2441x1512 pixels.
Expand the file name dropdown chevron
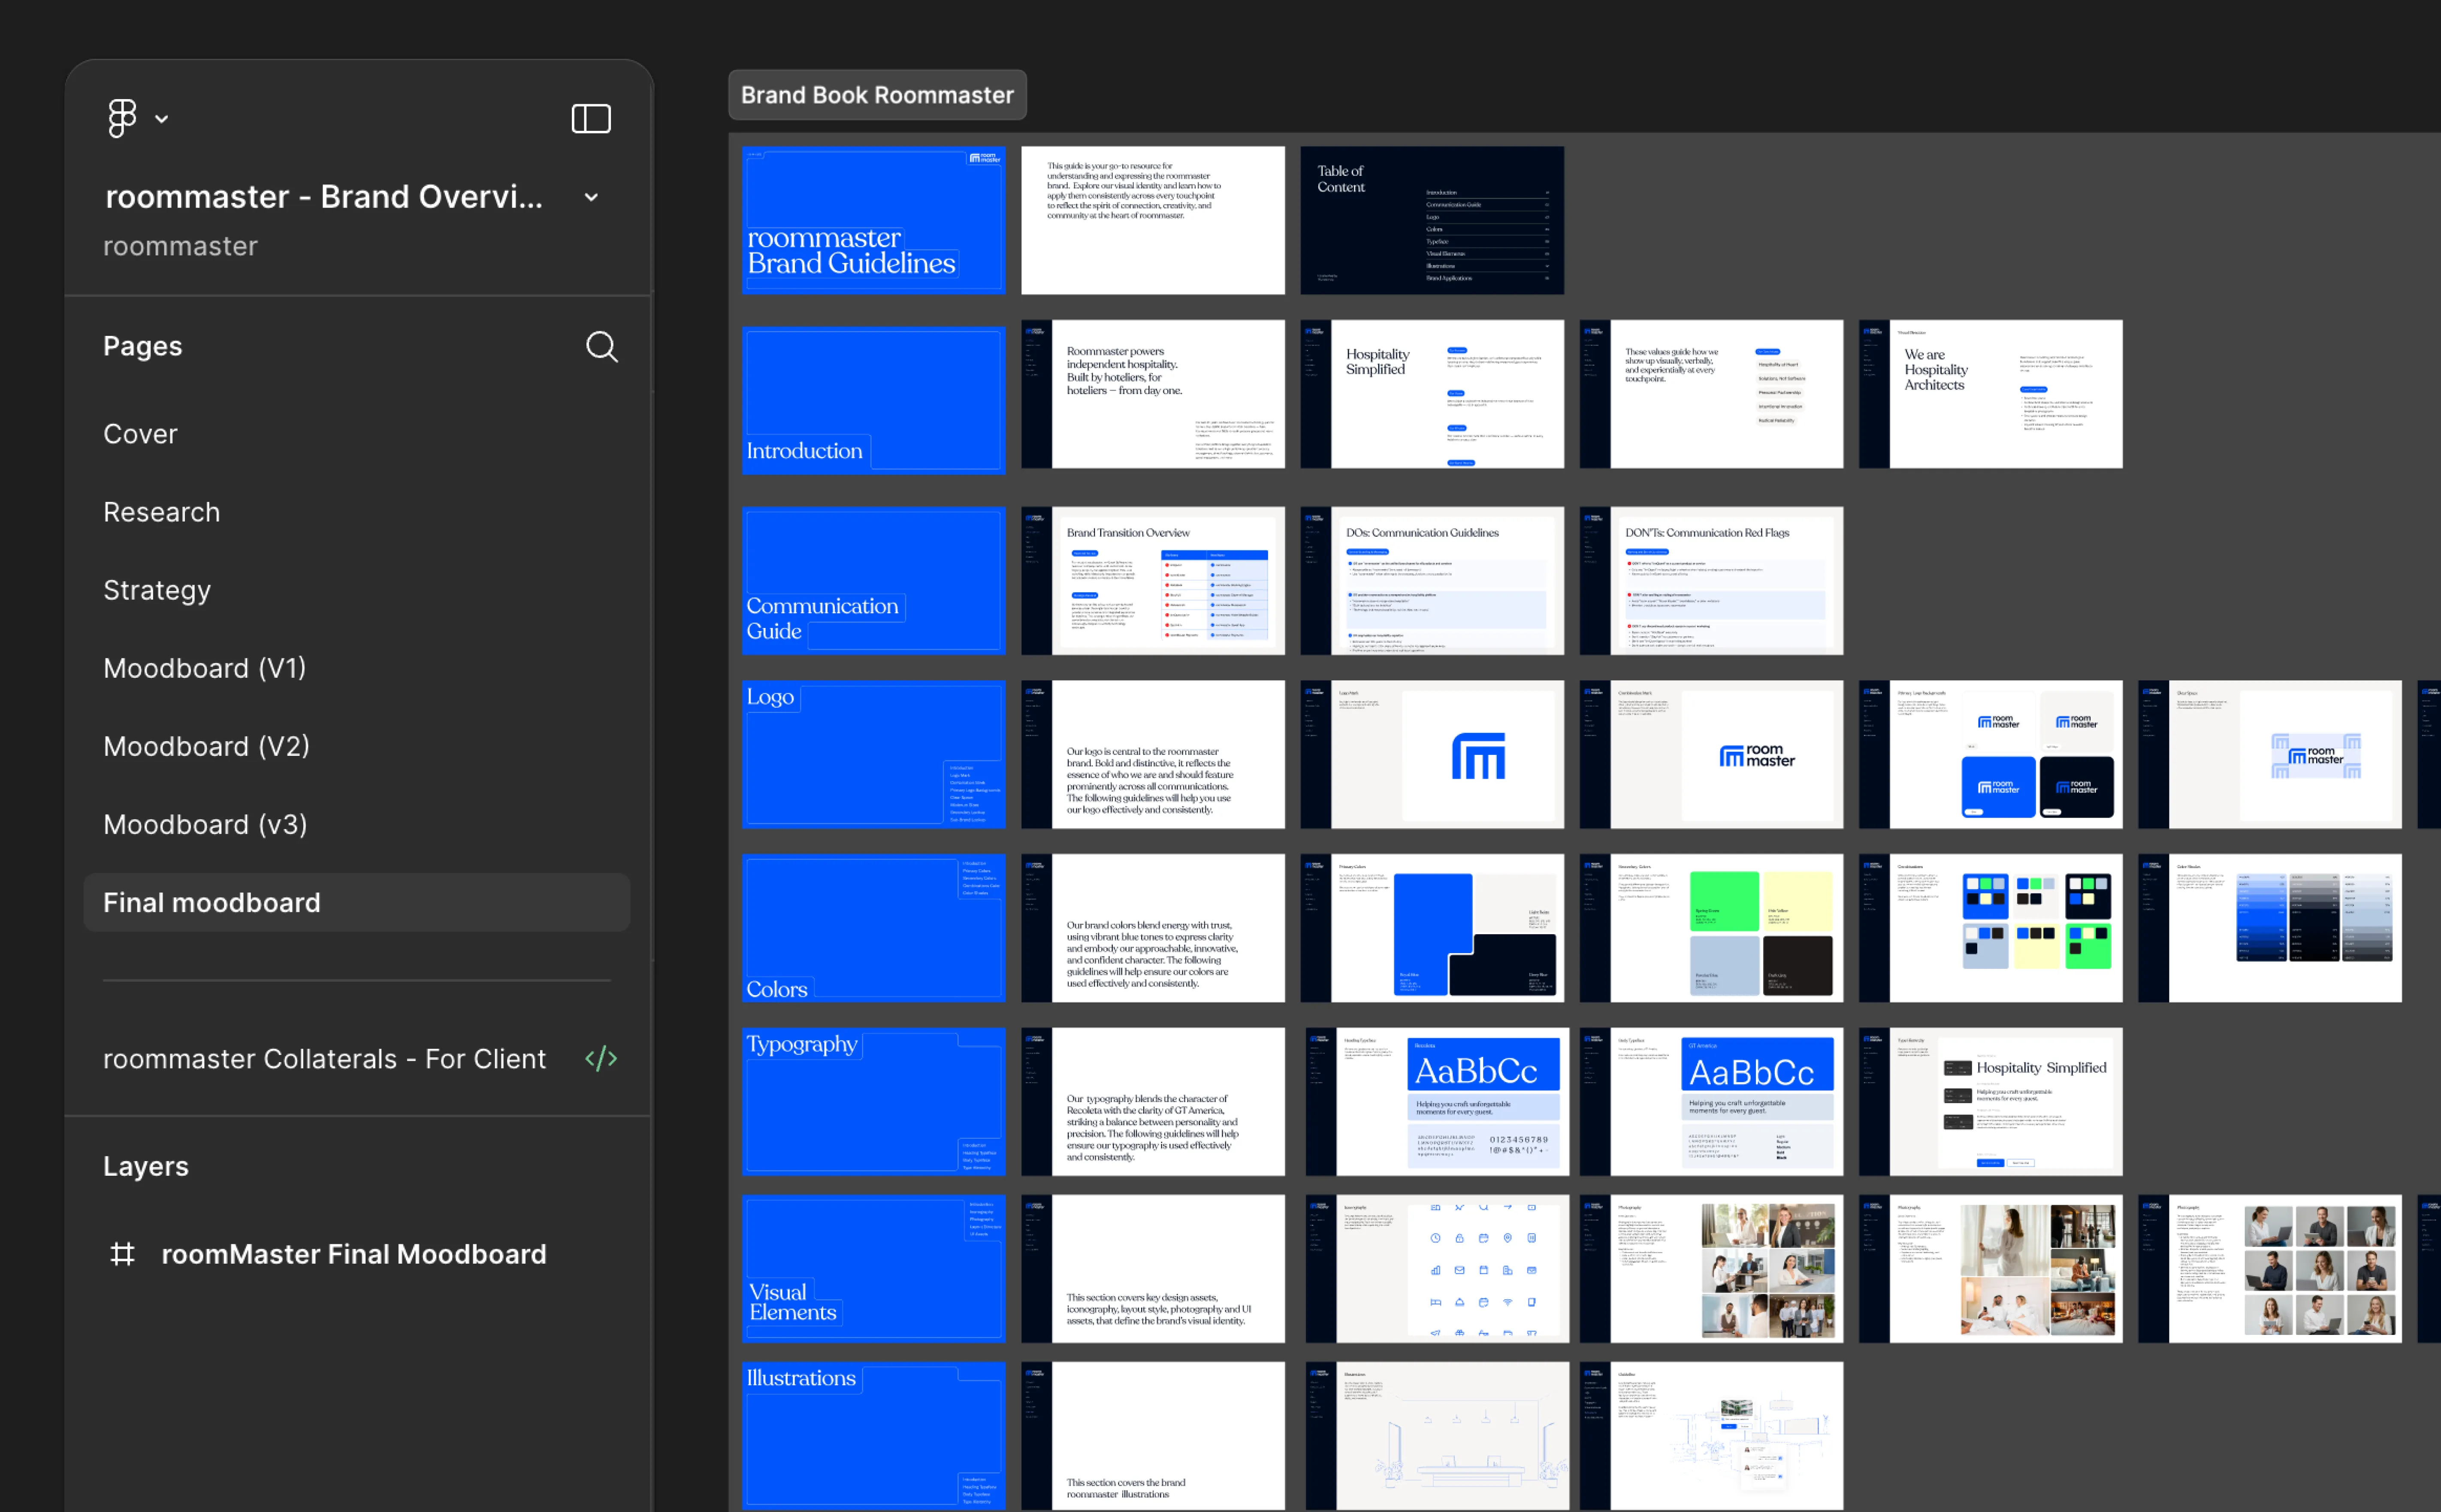coord(591,197)
